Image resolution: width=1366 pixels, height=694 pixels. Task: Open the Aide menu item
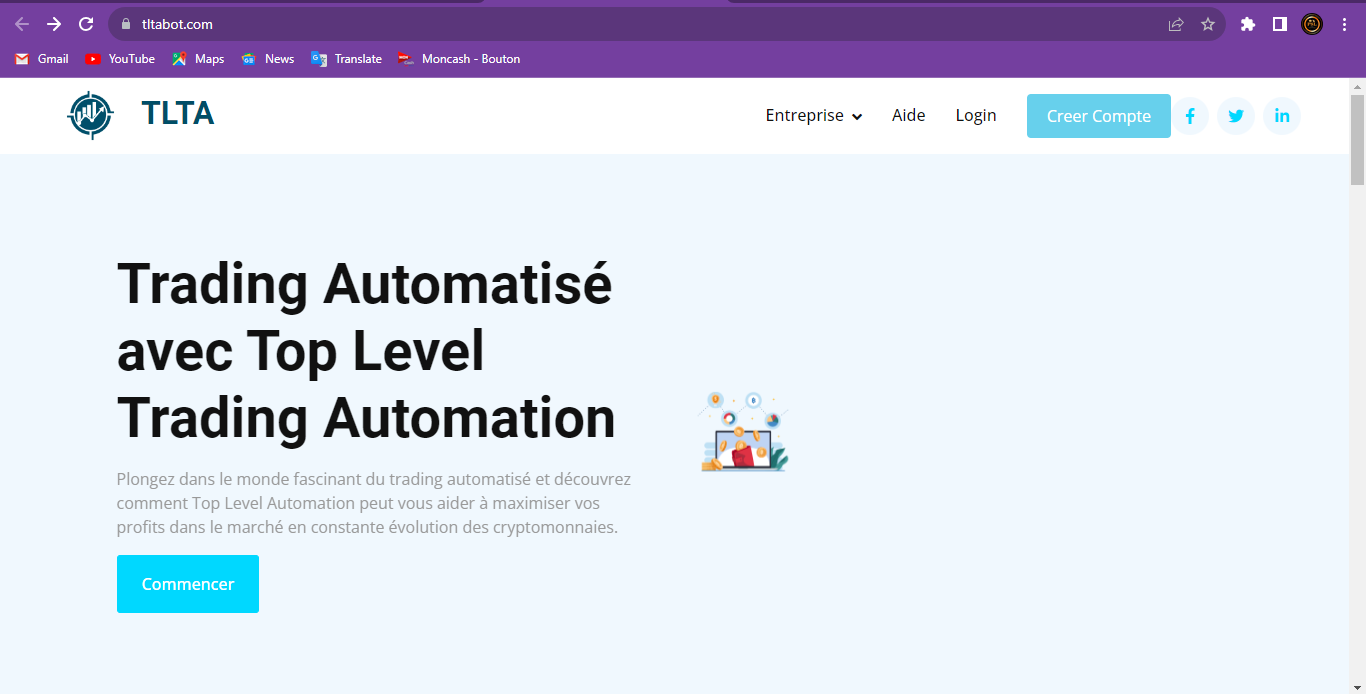tap(908, 116)
